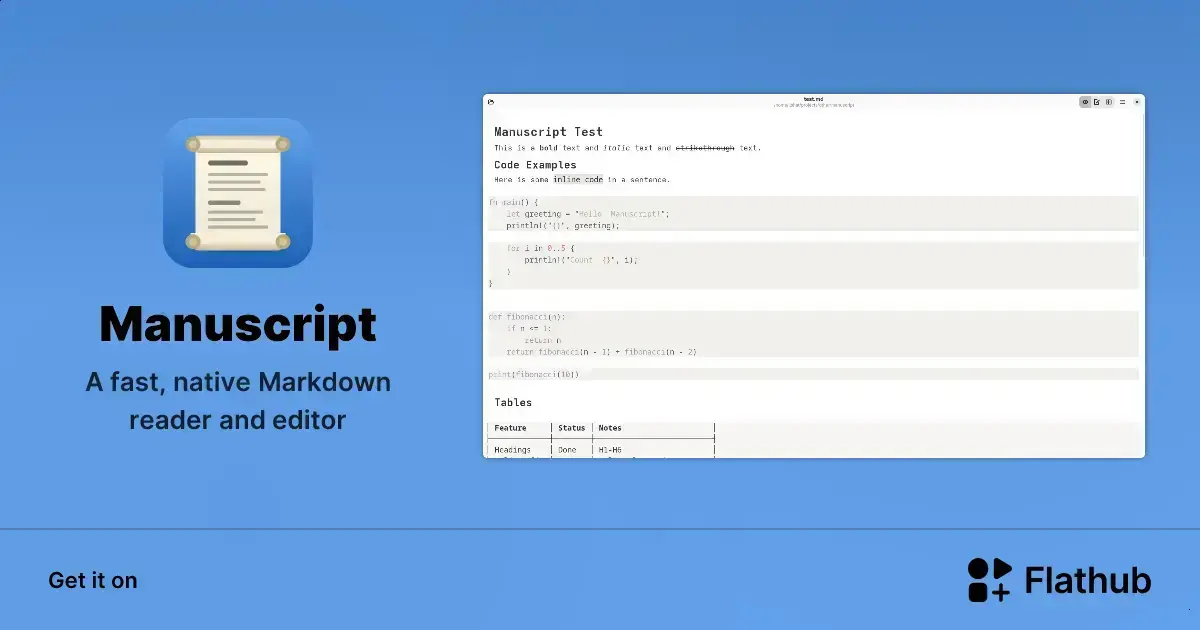Close the Manuscript window
1200x630 pixels.
pos(1137,102)
